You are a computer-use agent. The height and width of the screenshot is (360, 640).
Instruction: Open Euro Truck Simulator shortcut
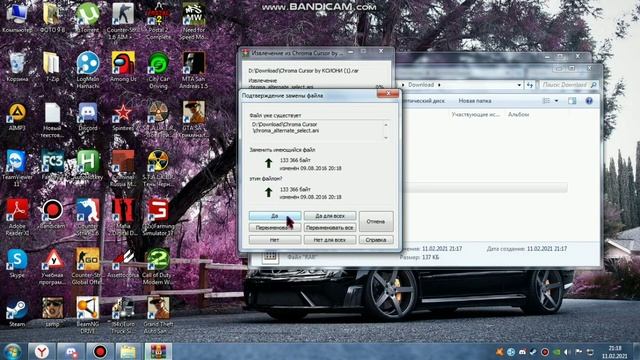point(123,316)
